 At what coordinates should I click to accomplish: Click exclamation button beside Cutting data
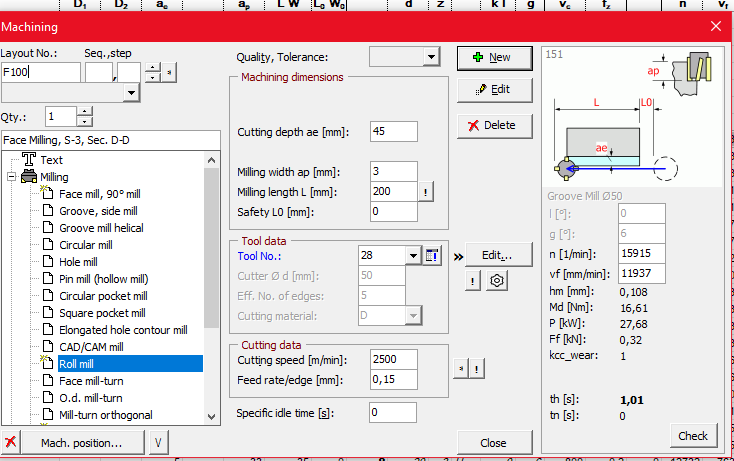coord(477,369)
